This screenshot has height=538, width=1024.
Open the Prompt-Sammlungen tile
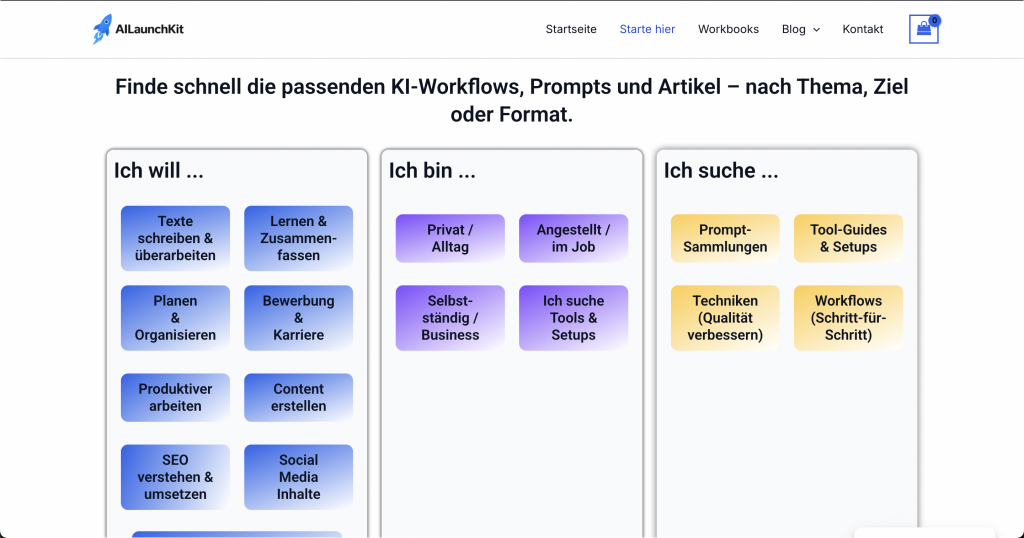725,238
